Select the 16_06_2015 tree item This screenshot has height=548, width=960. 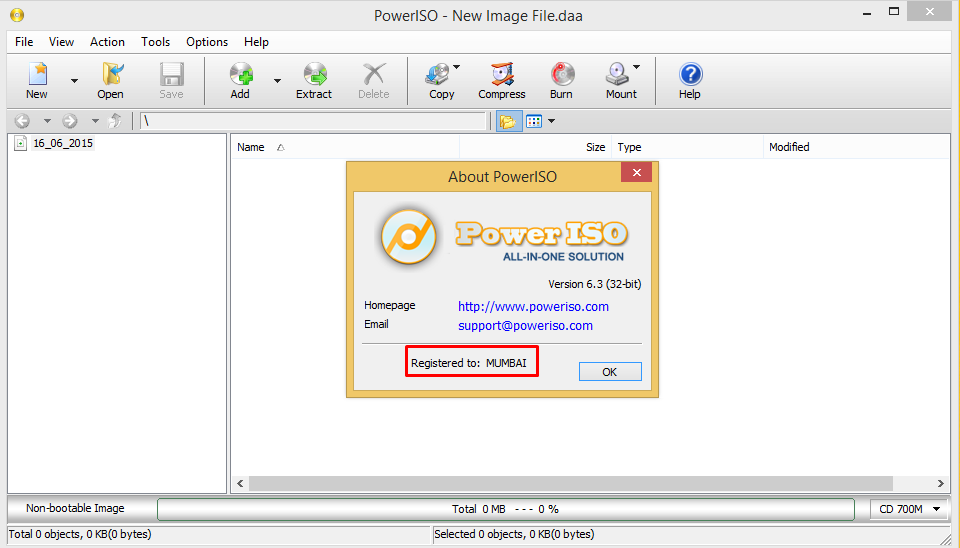(x=63, y=143)
